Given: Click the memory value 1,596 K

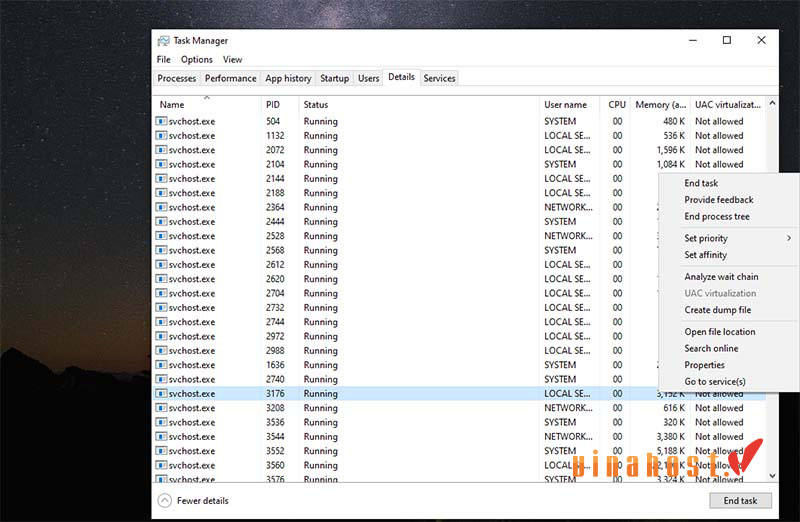Looking at the screenshot, I should [671, 150].
